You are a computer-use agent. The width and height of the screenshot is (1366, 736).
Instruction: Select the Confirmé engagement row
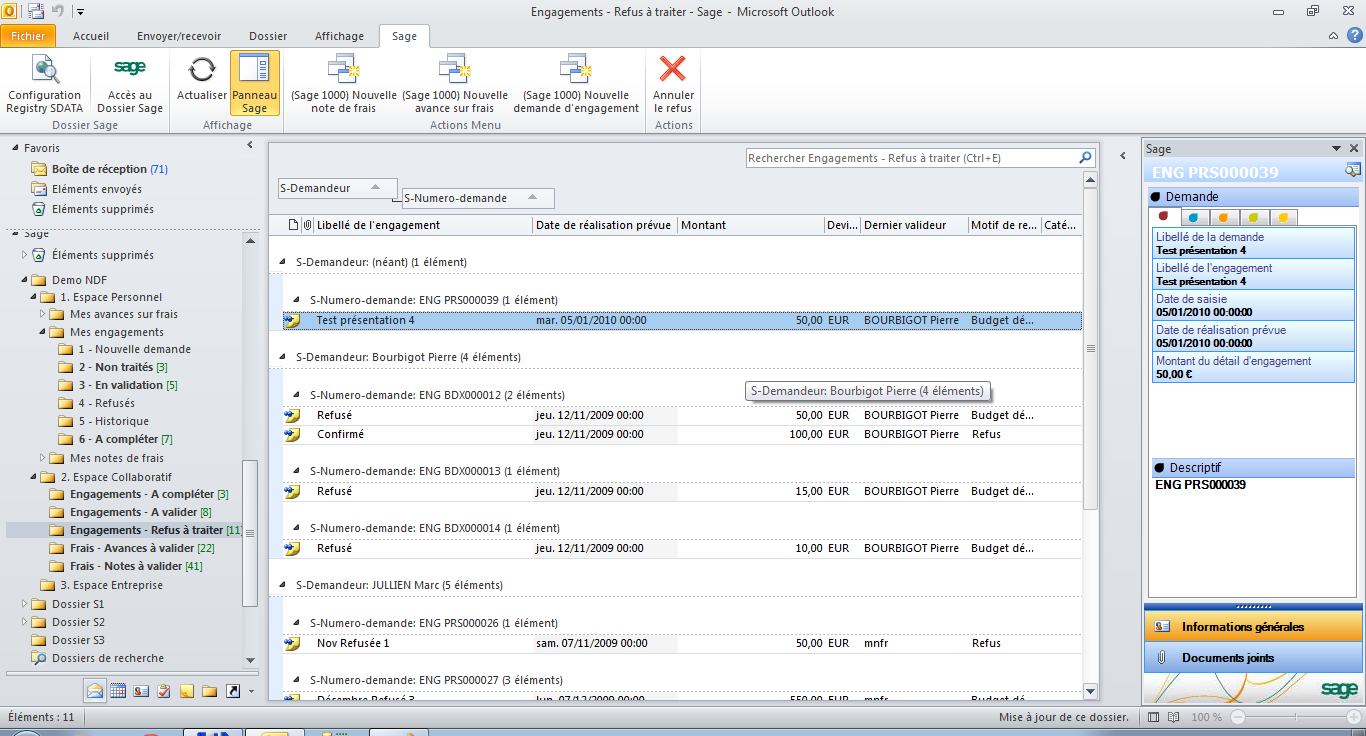pyautogui.click(x=682, y=435)
